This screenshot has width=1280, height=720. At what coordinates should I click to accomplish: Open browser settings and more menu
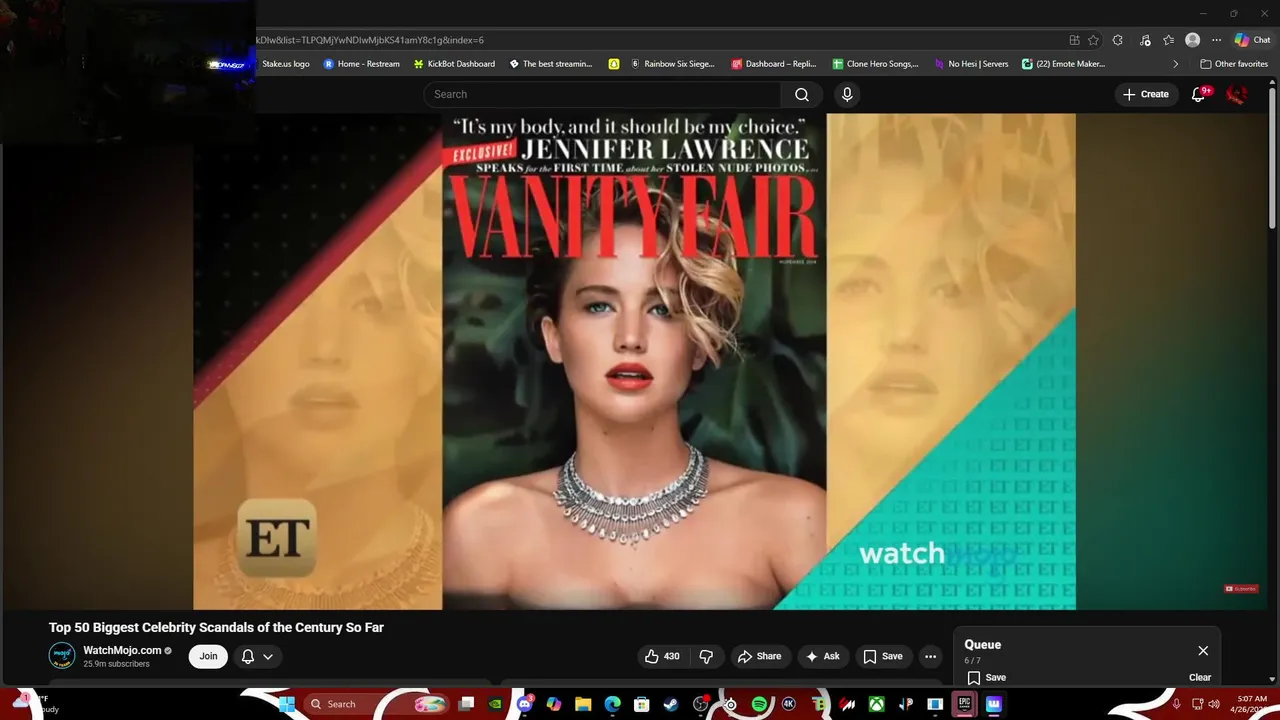1216,40
